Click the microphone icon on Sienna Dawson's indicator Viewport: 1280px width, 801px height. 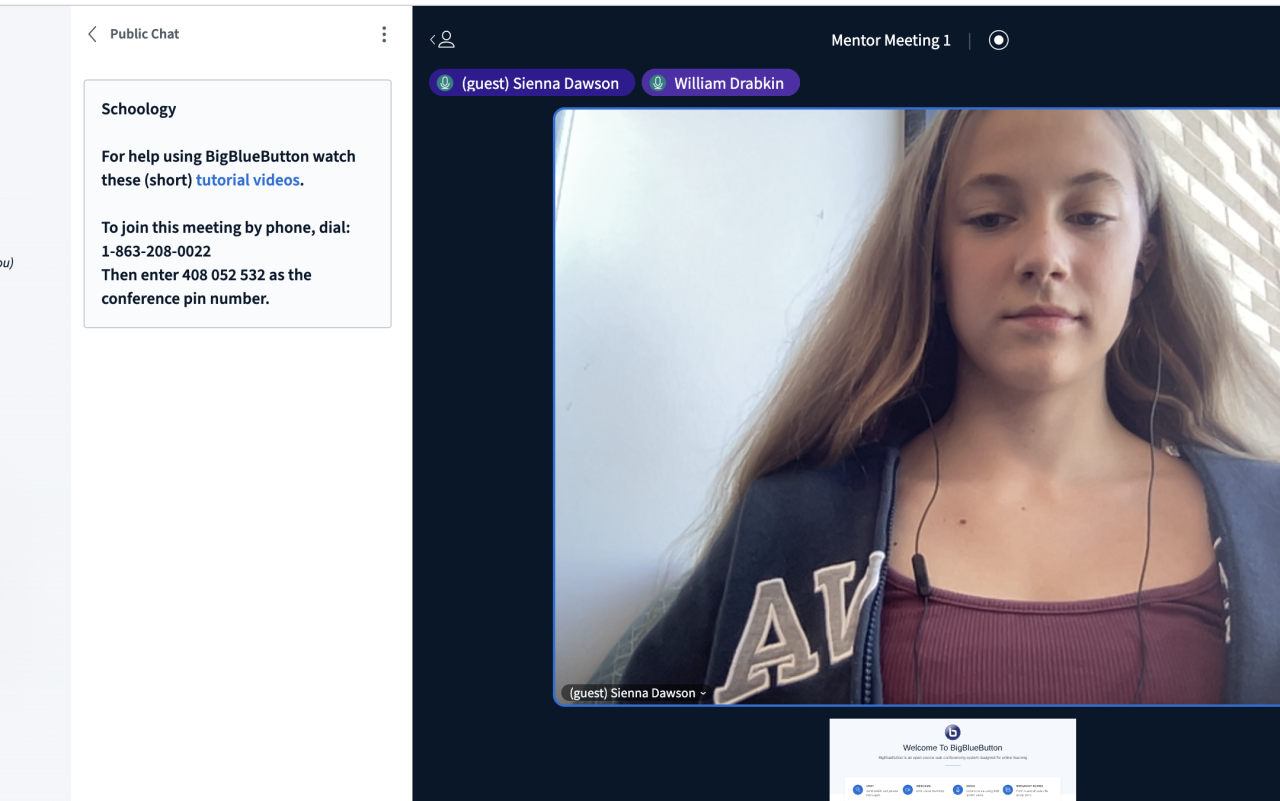pyautogui.click(x=445, y=83)
